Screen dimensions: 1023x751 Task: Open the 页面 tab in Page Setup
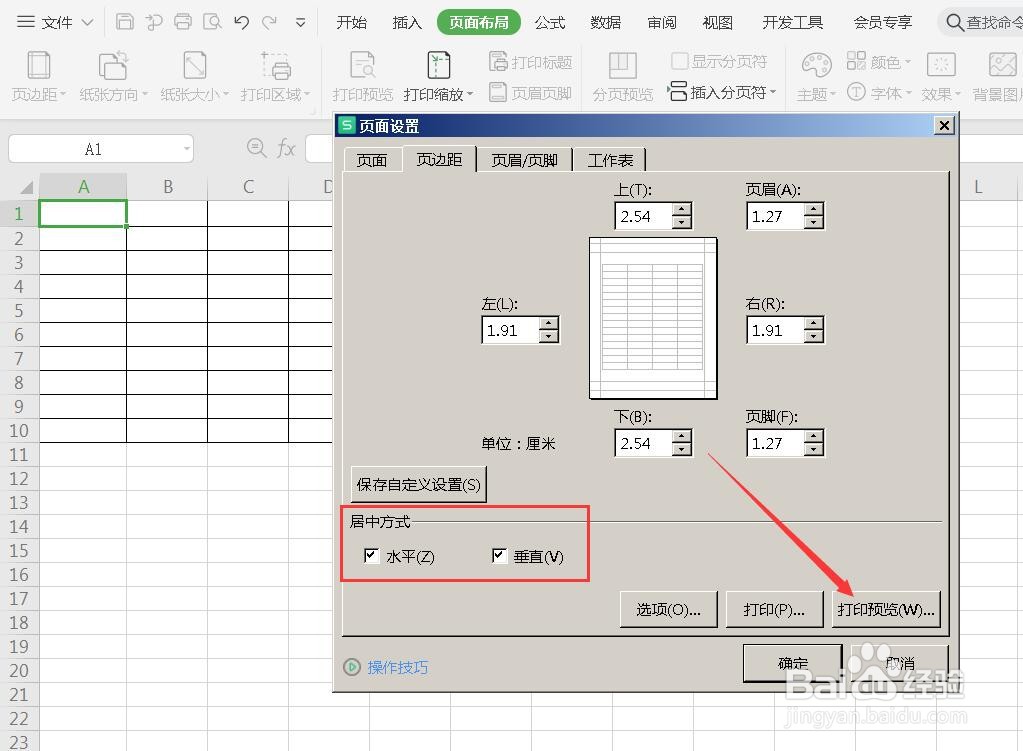pos(372,160)
